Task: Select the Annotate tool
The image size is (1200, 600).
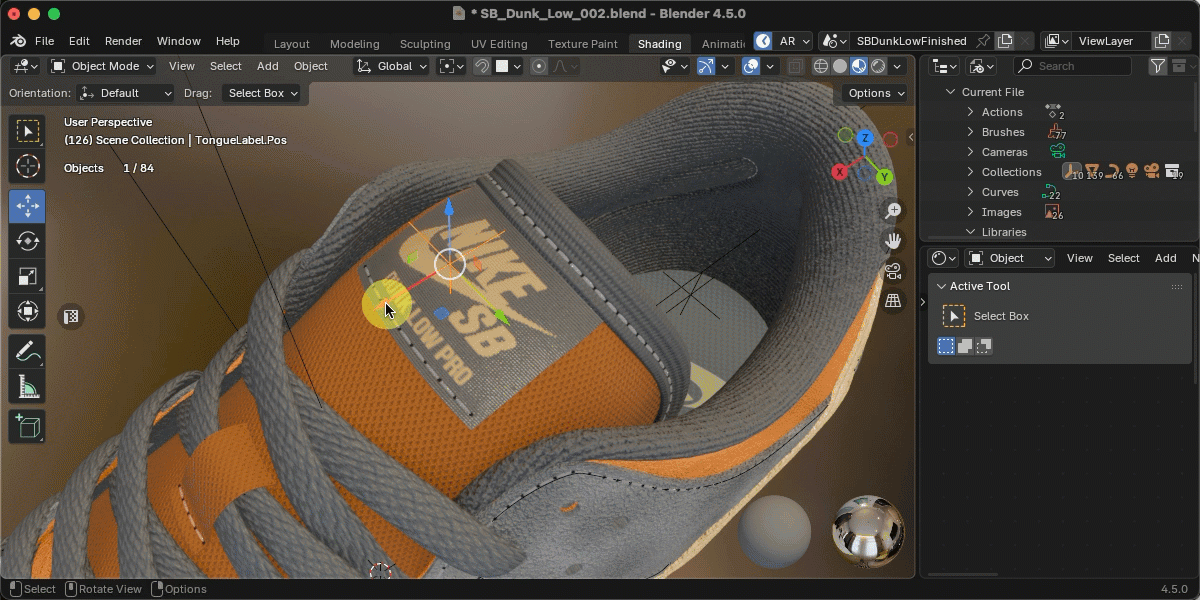Action: pyautogui.click(x=27, y=352)
